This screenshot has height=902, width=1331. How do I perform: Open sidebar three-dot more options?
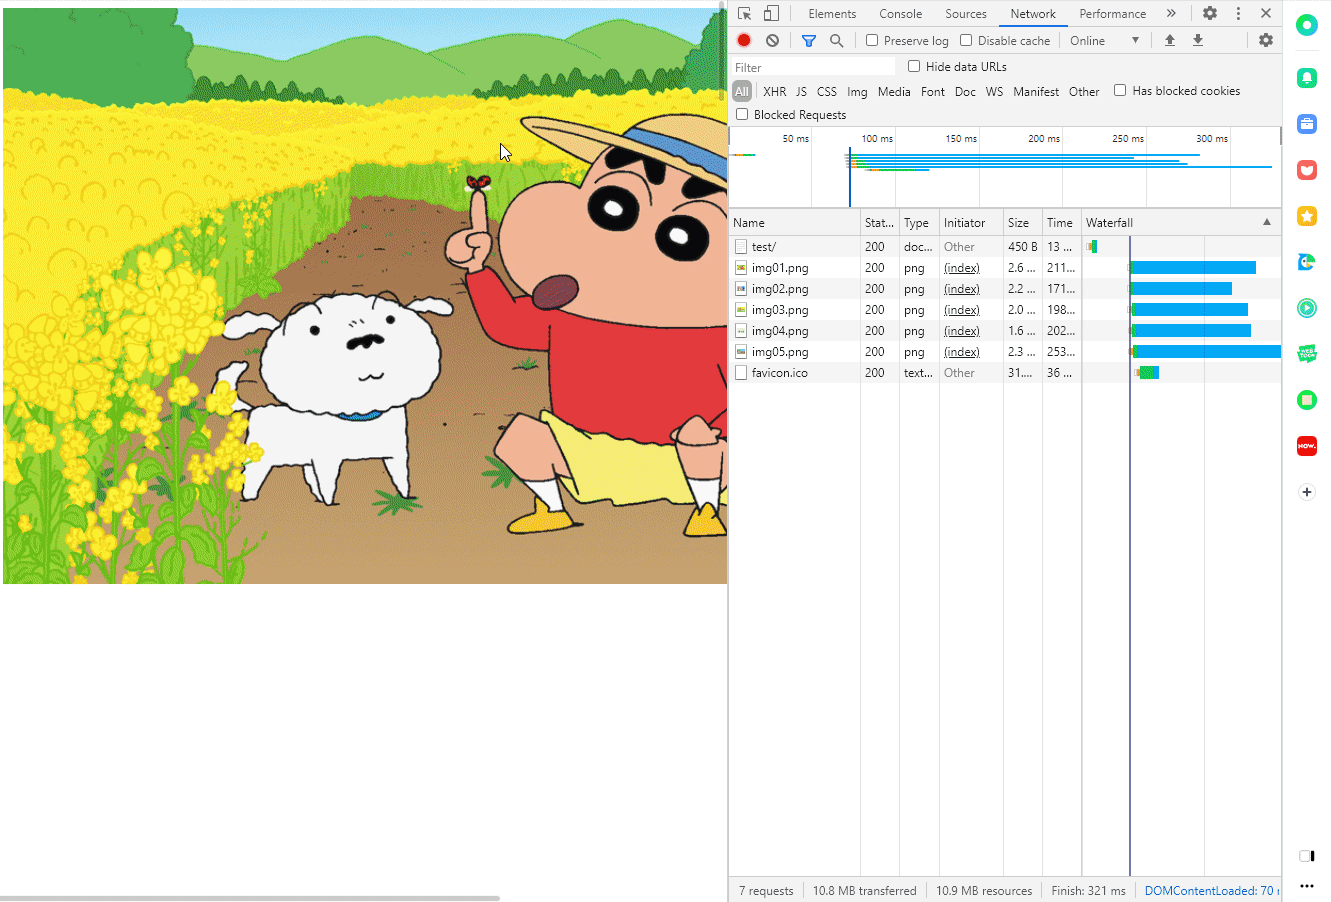coord(1307,885)
